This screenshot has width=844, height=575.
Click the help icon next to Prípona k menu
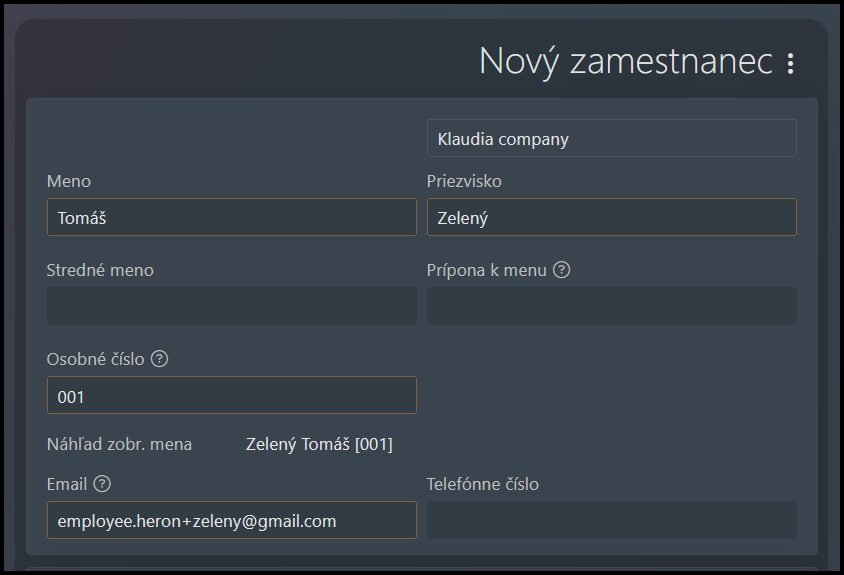[x=561, y=270]
